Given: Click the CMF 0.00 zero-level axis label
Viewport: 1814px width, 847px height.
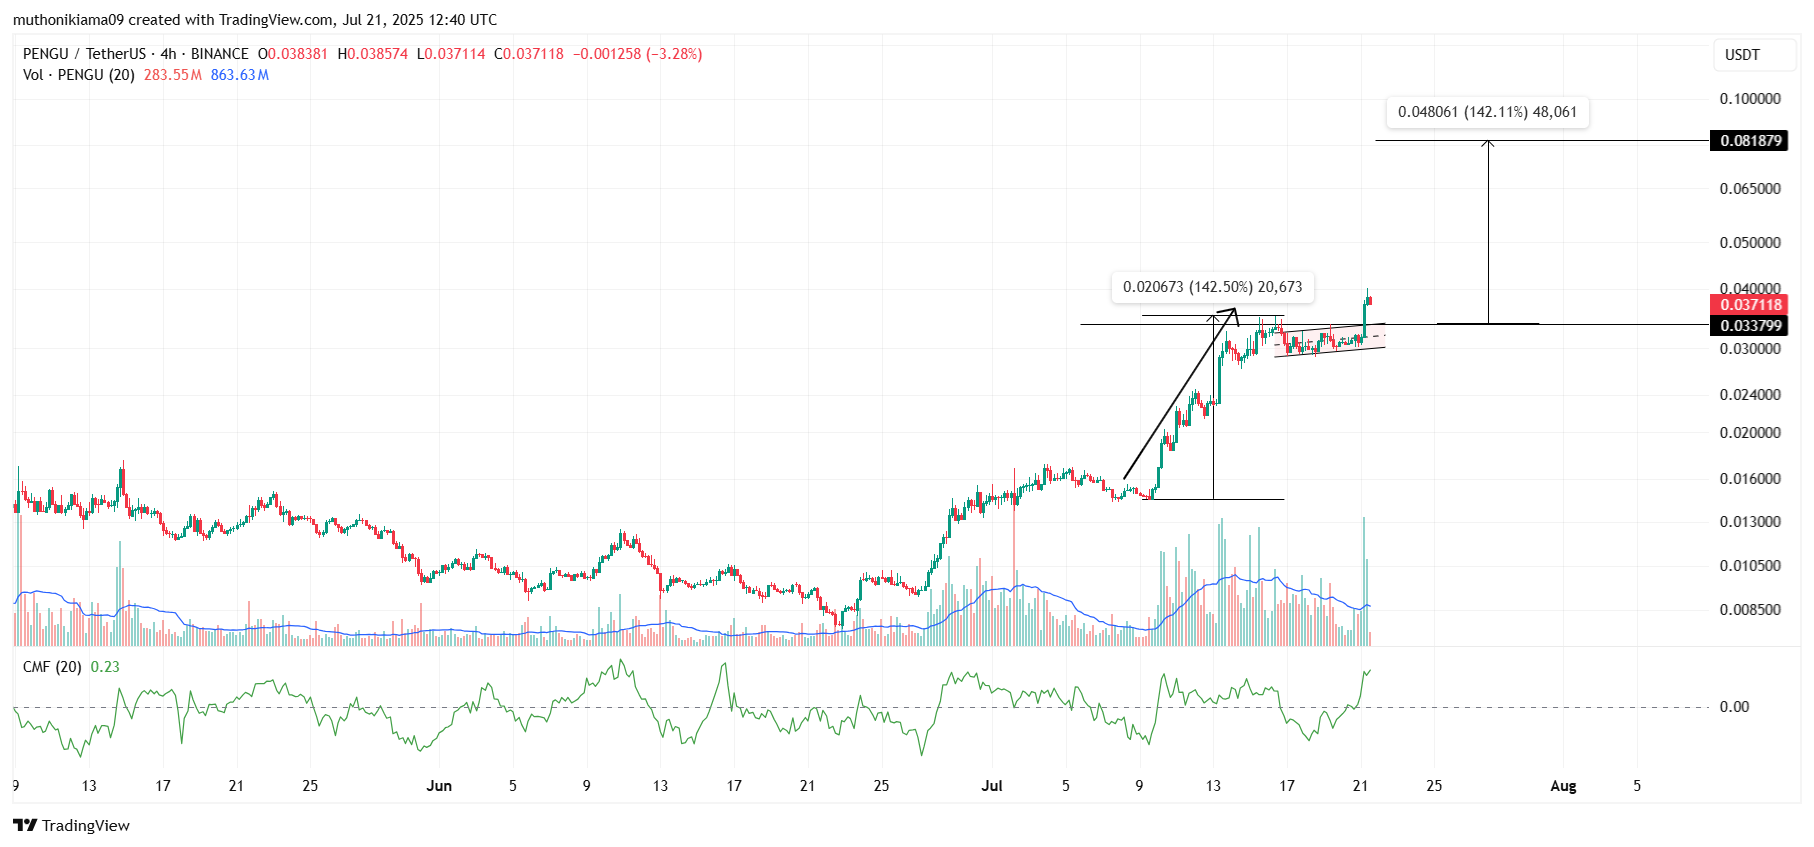Looking at the screenshot, I should coord(1734,707).
